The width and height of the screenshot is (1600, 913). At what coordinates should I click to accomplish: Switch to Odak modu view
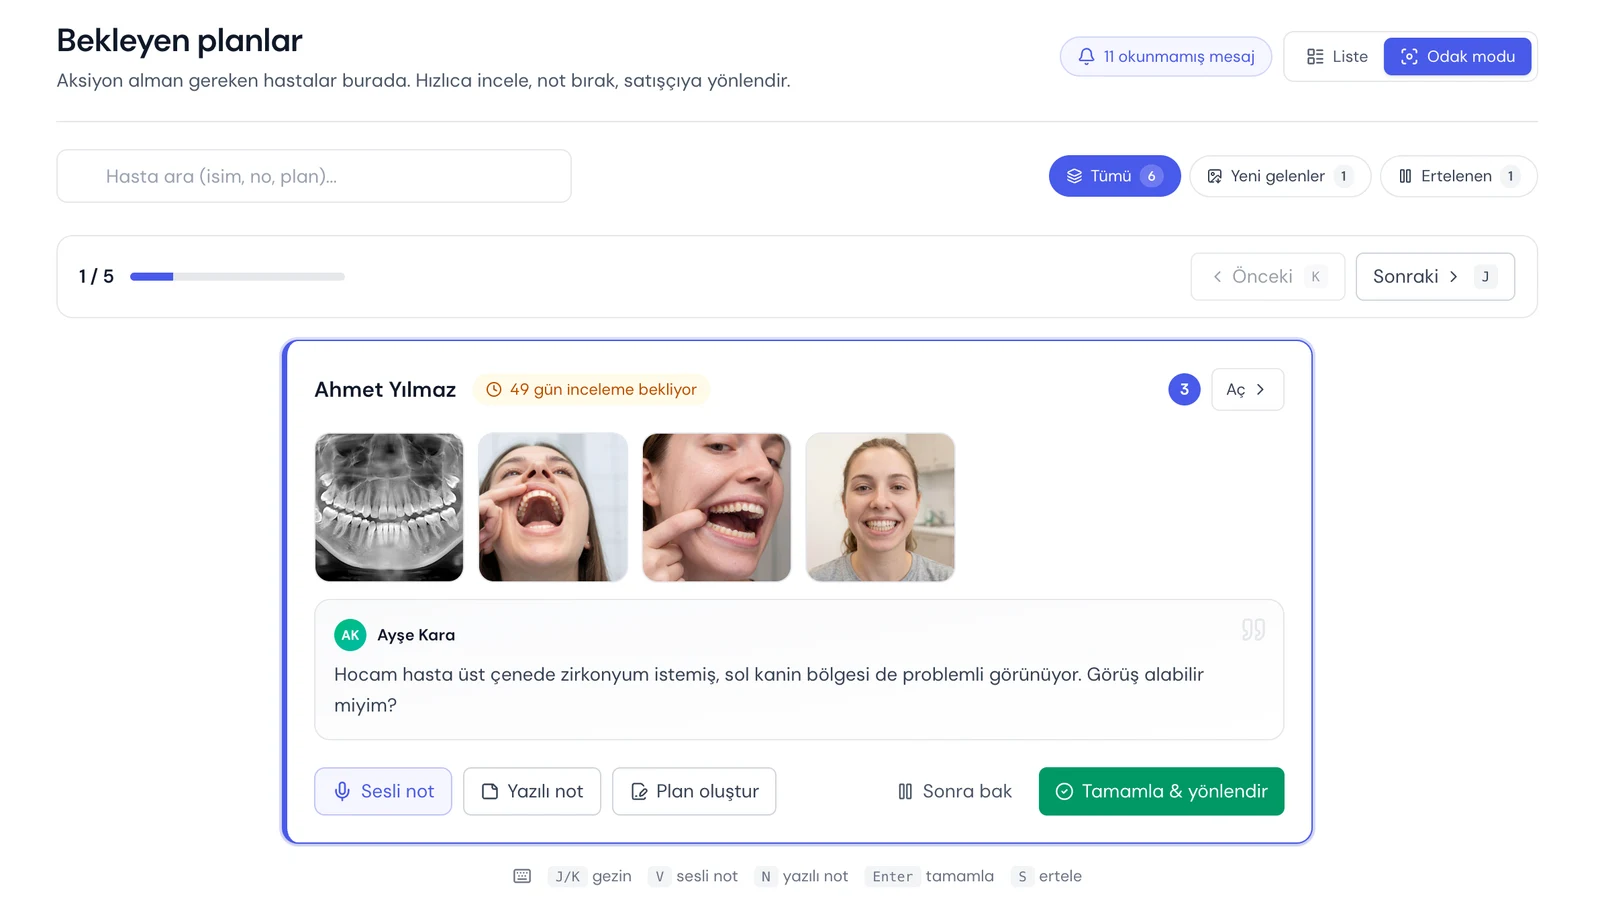click(1457, 57)
